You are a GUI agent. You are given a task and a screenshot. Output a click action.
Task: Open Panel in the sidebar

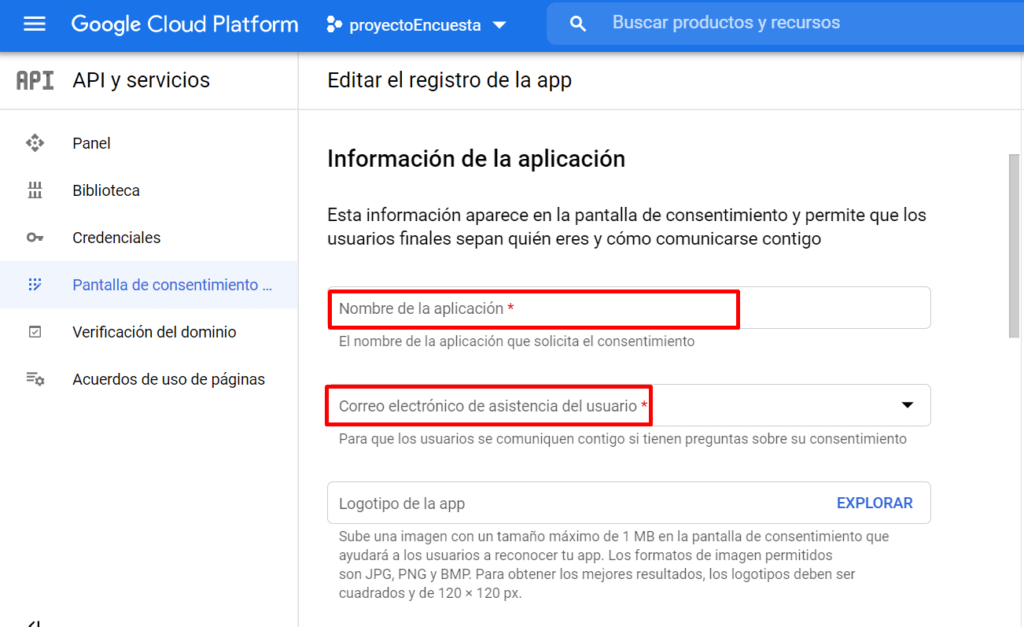pyautogui.click(x=149, y=143)
